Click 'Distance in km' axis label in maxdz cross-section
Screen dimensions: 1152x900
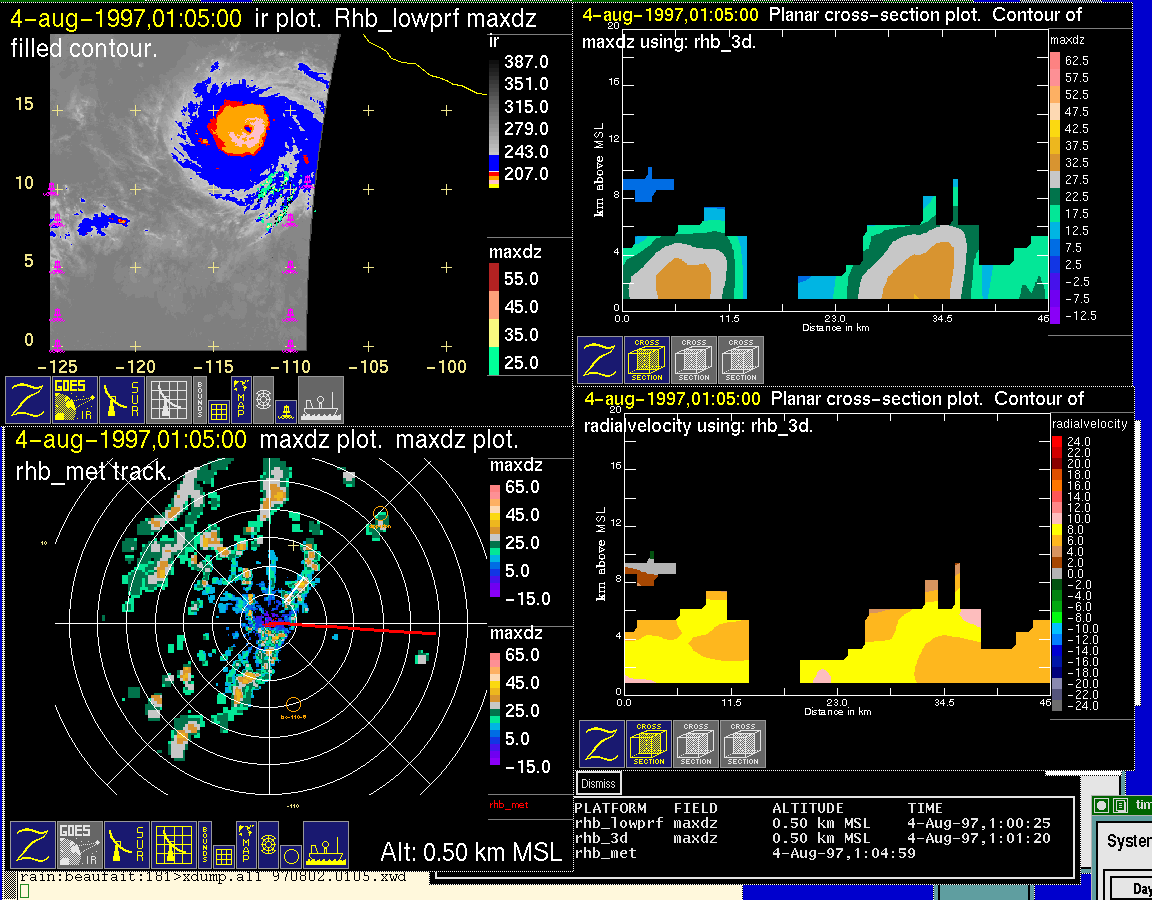835,328
